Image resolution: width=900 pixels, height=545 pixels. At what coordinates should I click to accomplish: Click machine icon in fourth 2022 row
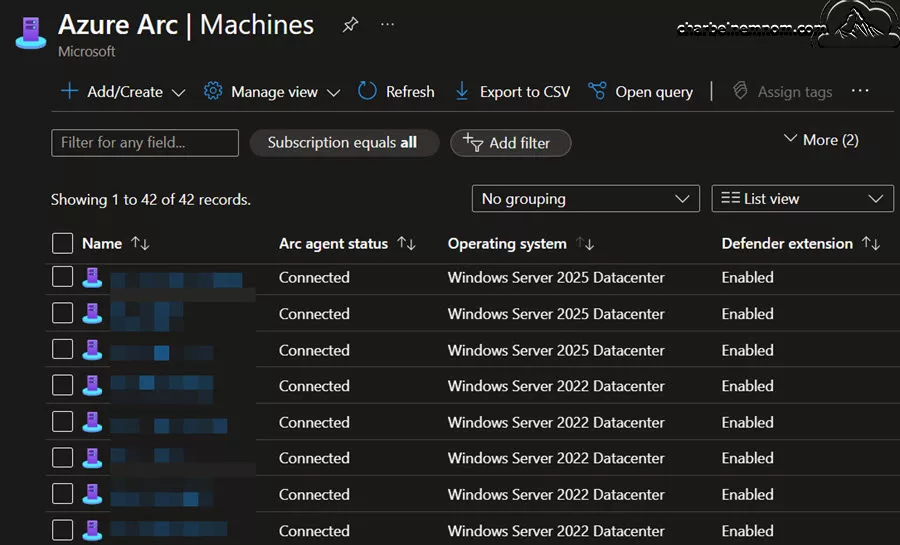click(x=92, y=494)
